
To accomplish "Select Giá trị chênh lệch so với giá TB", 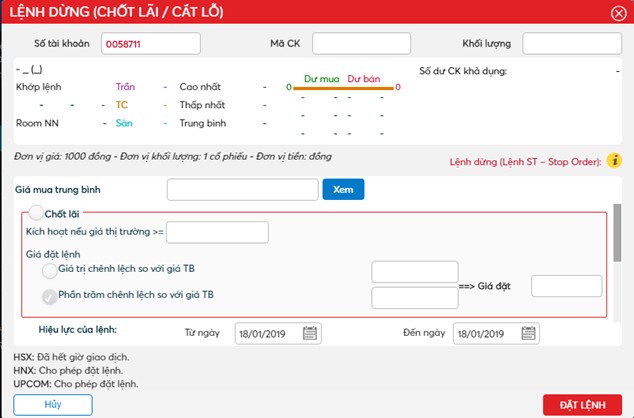I will coord(49,270).
